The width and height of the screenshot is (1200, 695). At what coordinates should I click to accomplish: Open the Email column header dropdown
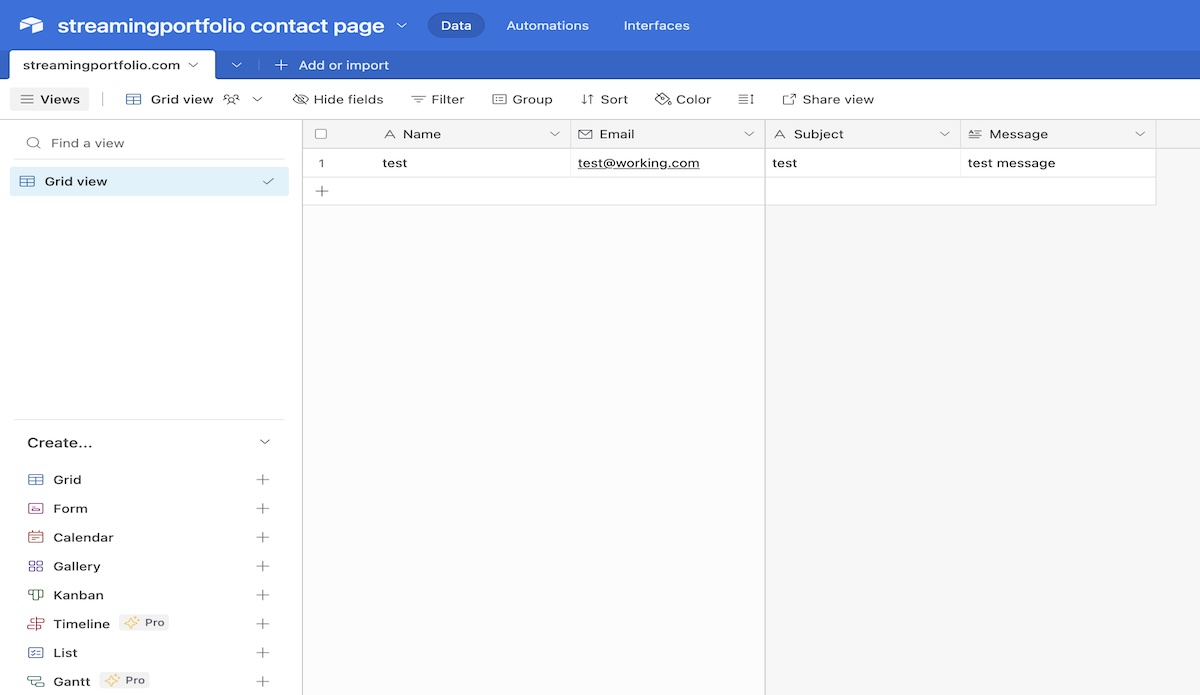749,134
